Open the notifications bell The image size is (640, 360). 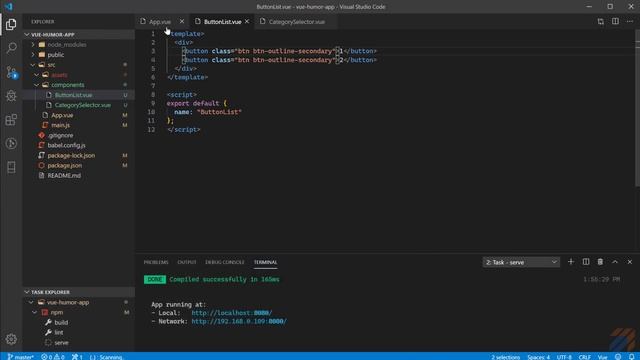(x=631, y=357)
